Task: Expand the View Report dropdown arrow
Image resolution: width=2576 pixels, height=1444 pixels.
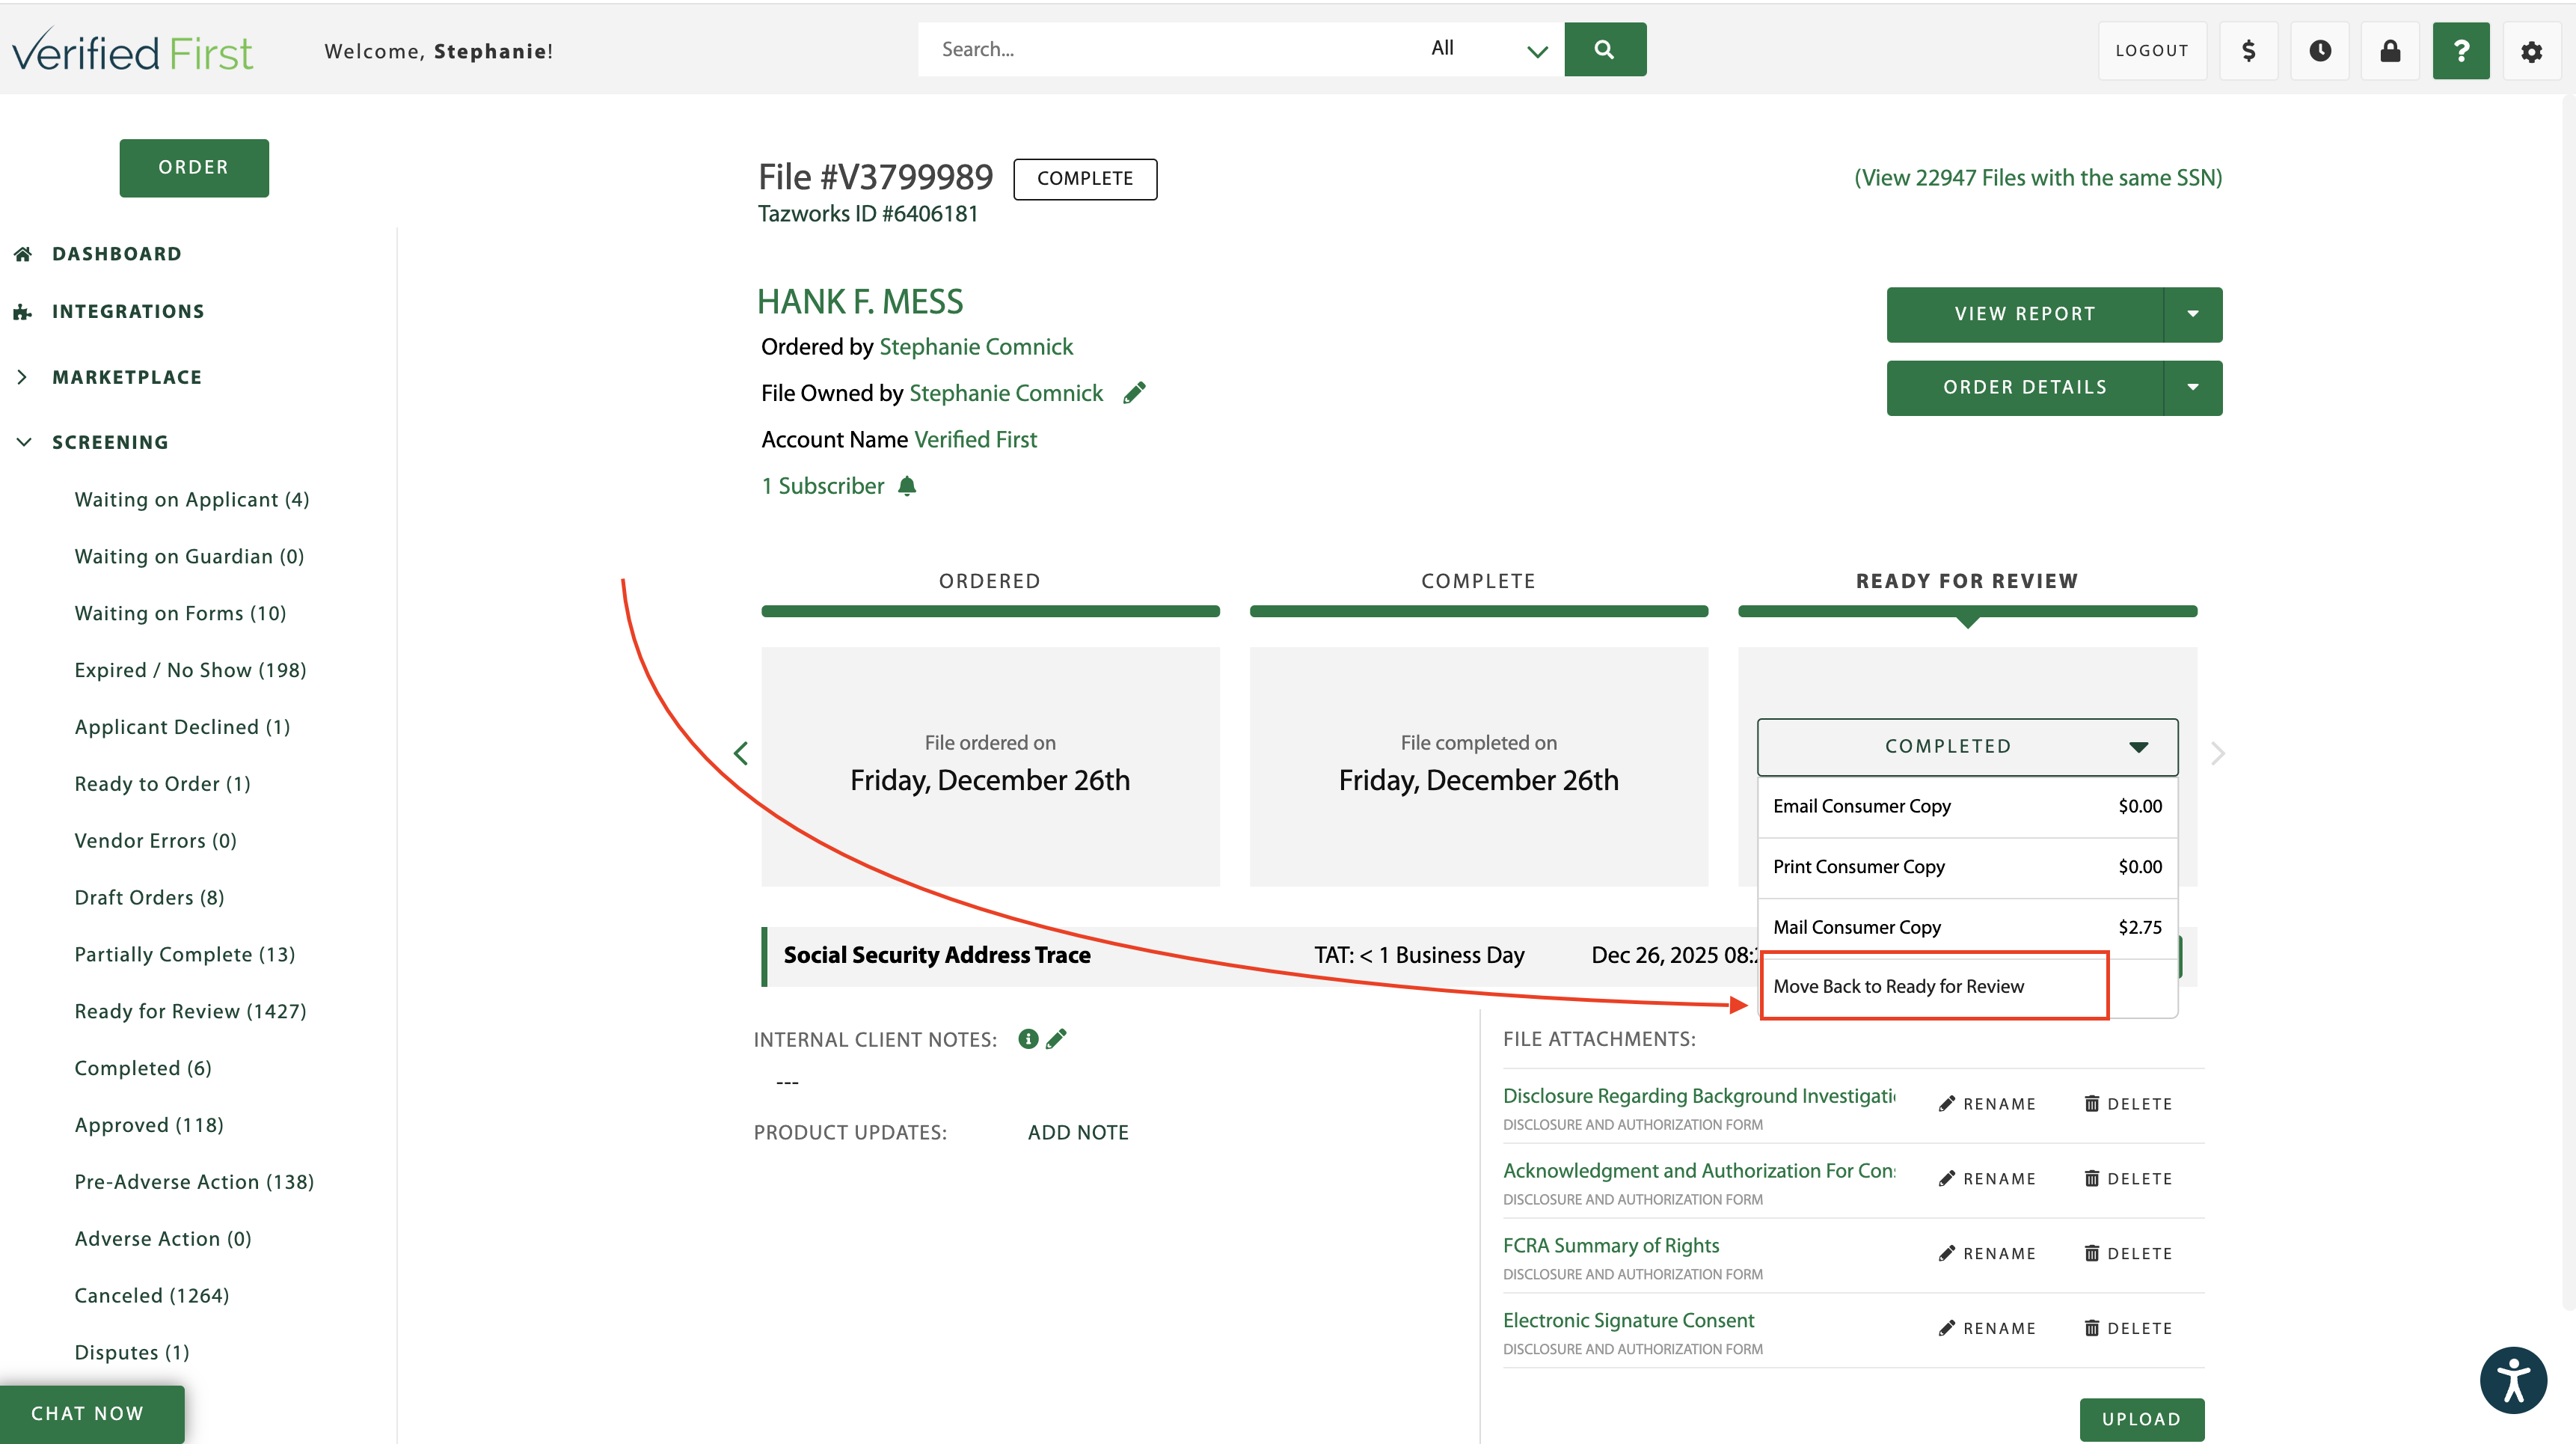Action: click(2193, 314)
